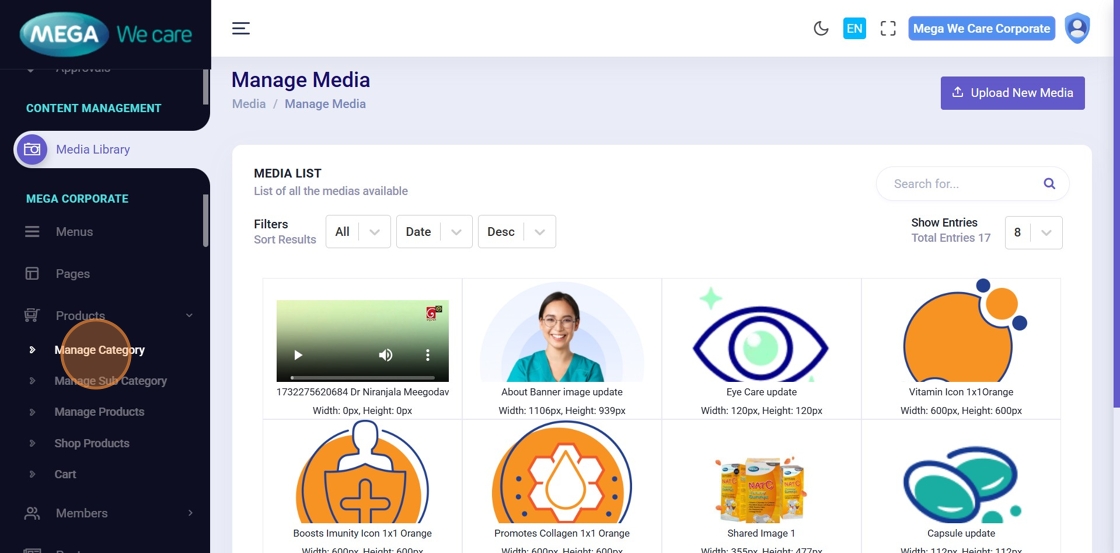1120x553 pixels.
Task: Open the Pages sidebar menu
Action: (73, 273)
